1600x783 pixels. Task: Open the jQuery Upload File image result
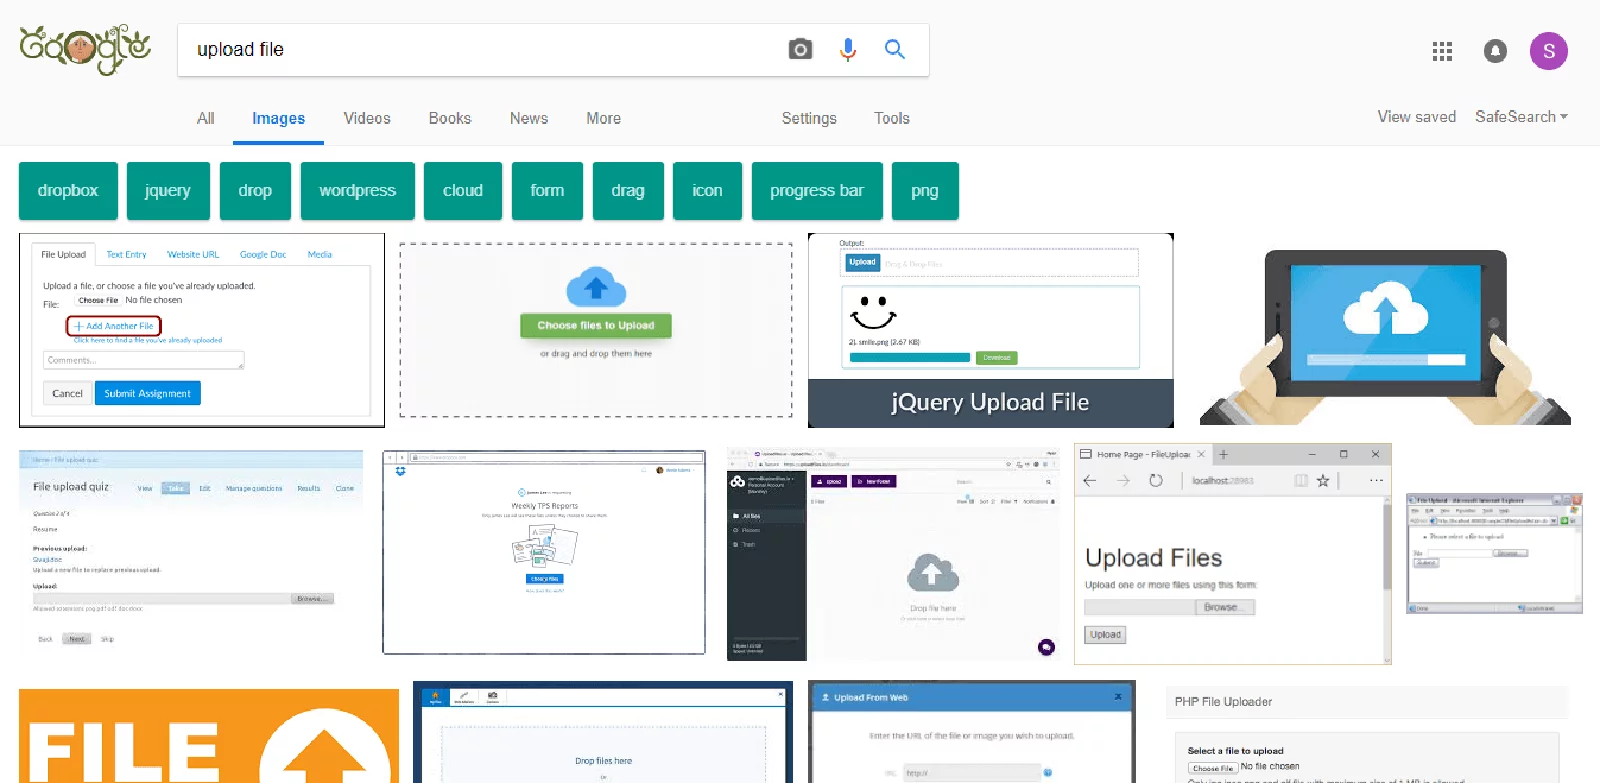(991, 330)
